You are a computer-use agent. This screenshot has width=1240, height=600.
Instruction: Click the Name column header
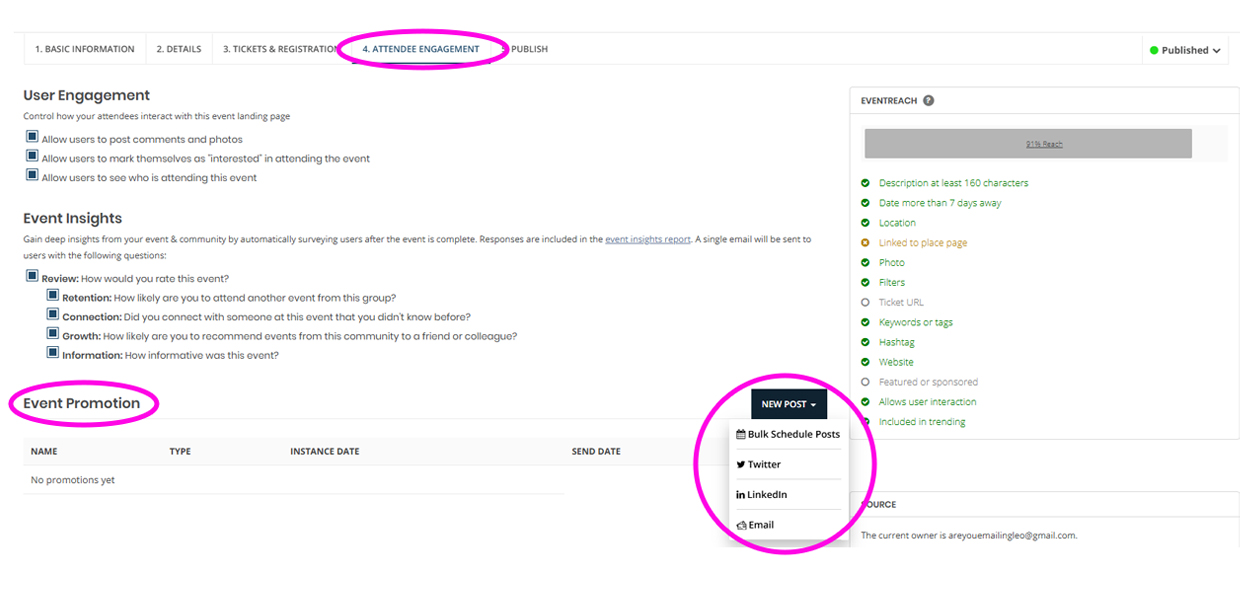click(44, 452)
